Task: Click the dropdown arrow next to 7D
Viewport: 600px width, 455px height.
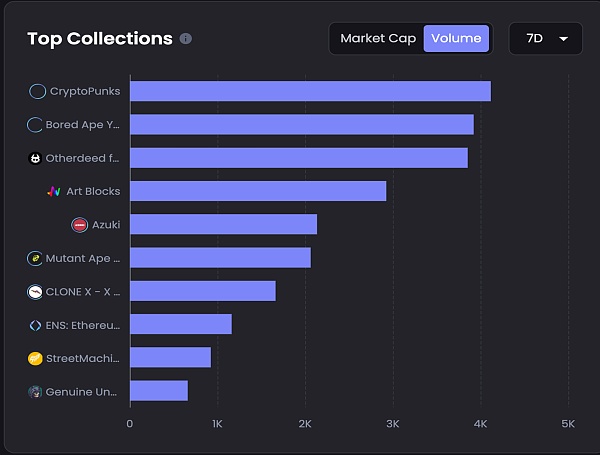Action: click(564, 39)
